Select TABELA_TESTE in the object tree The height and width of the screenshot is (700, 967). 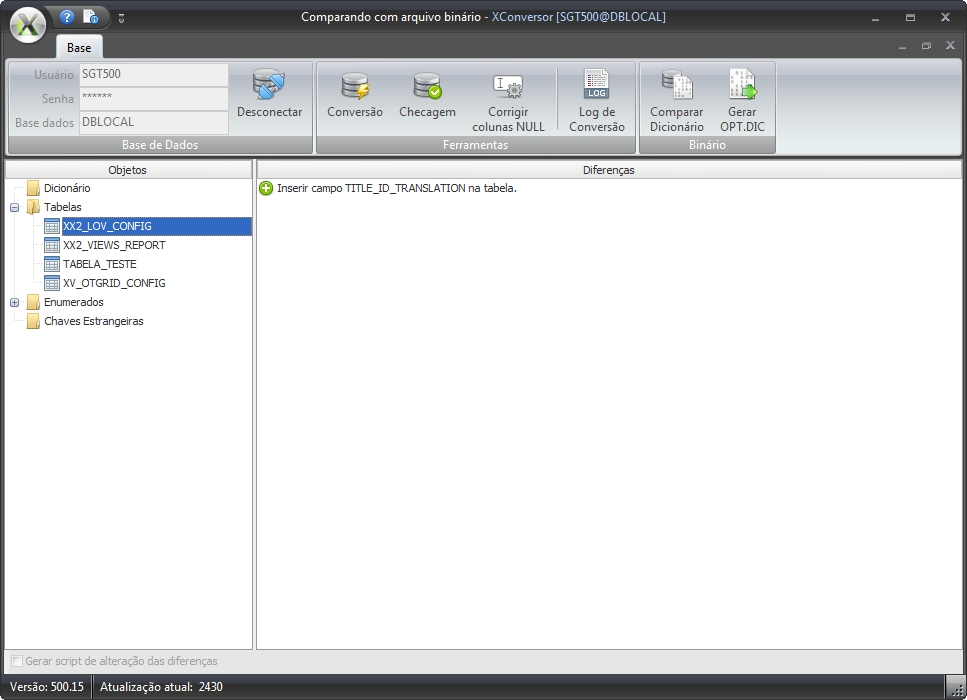point(99,264)
